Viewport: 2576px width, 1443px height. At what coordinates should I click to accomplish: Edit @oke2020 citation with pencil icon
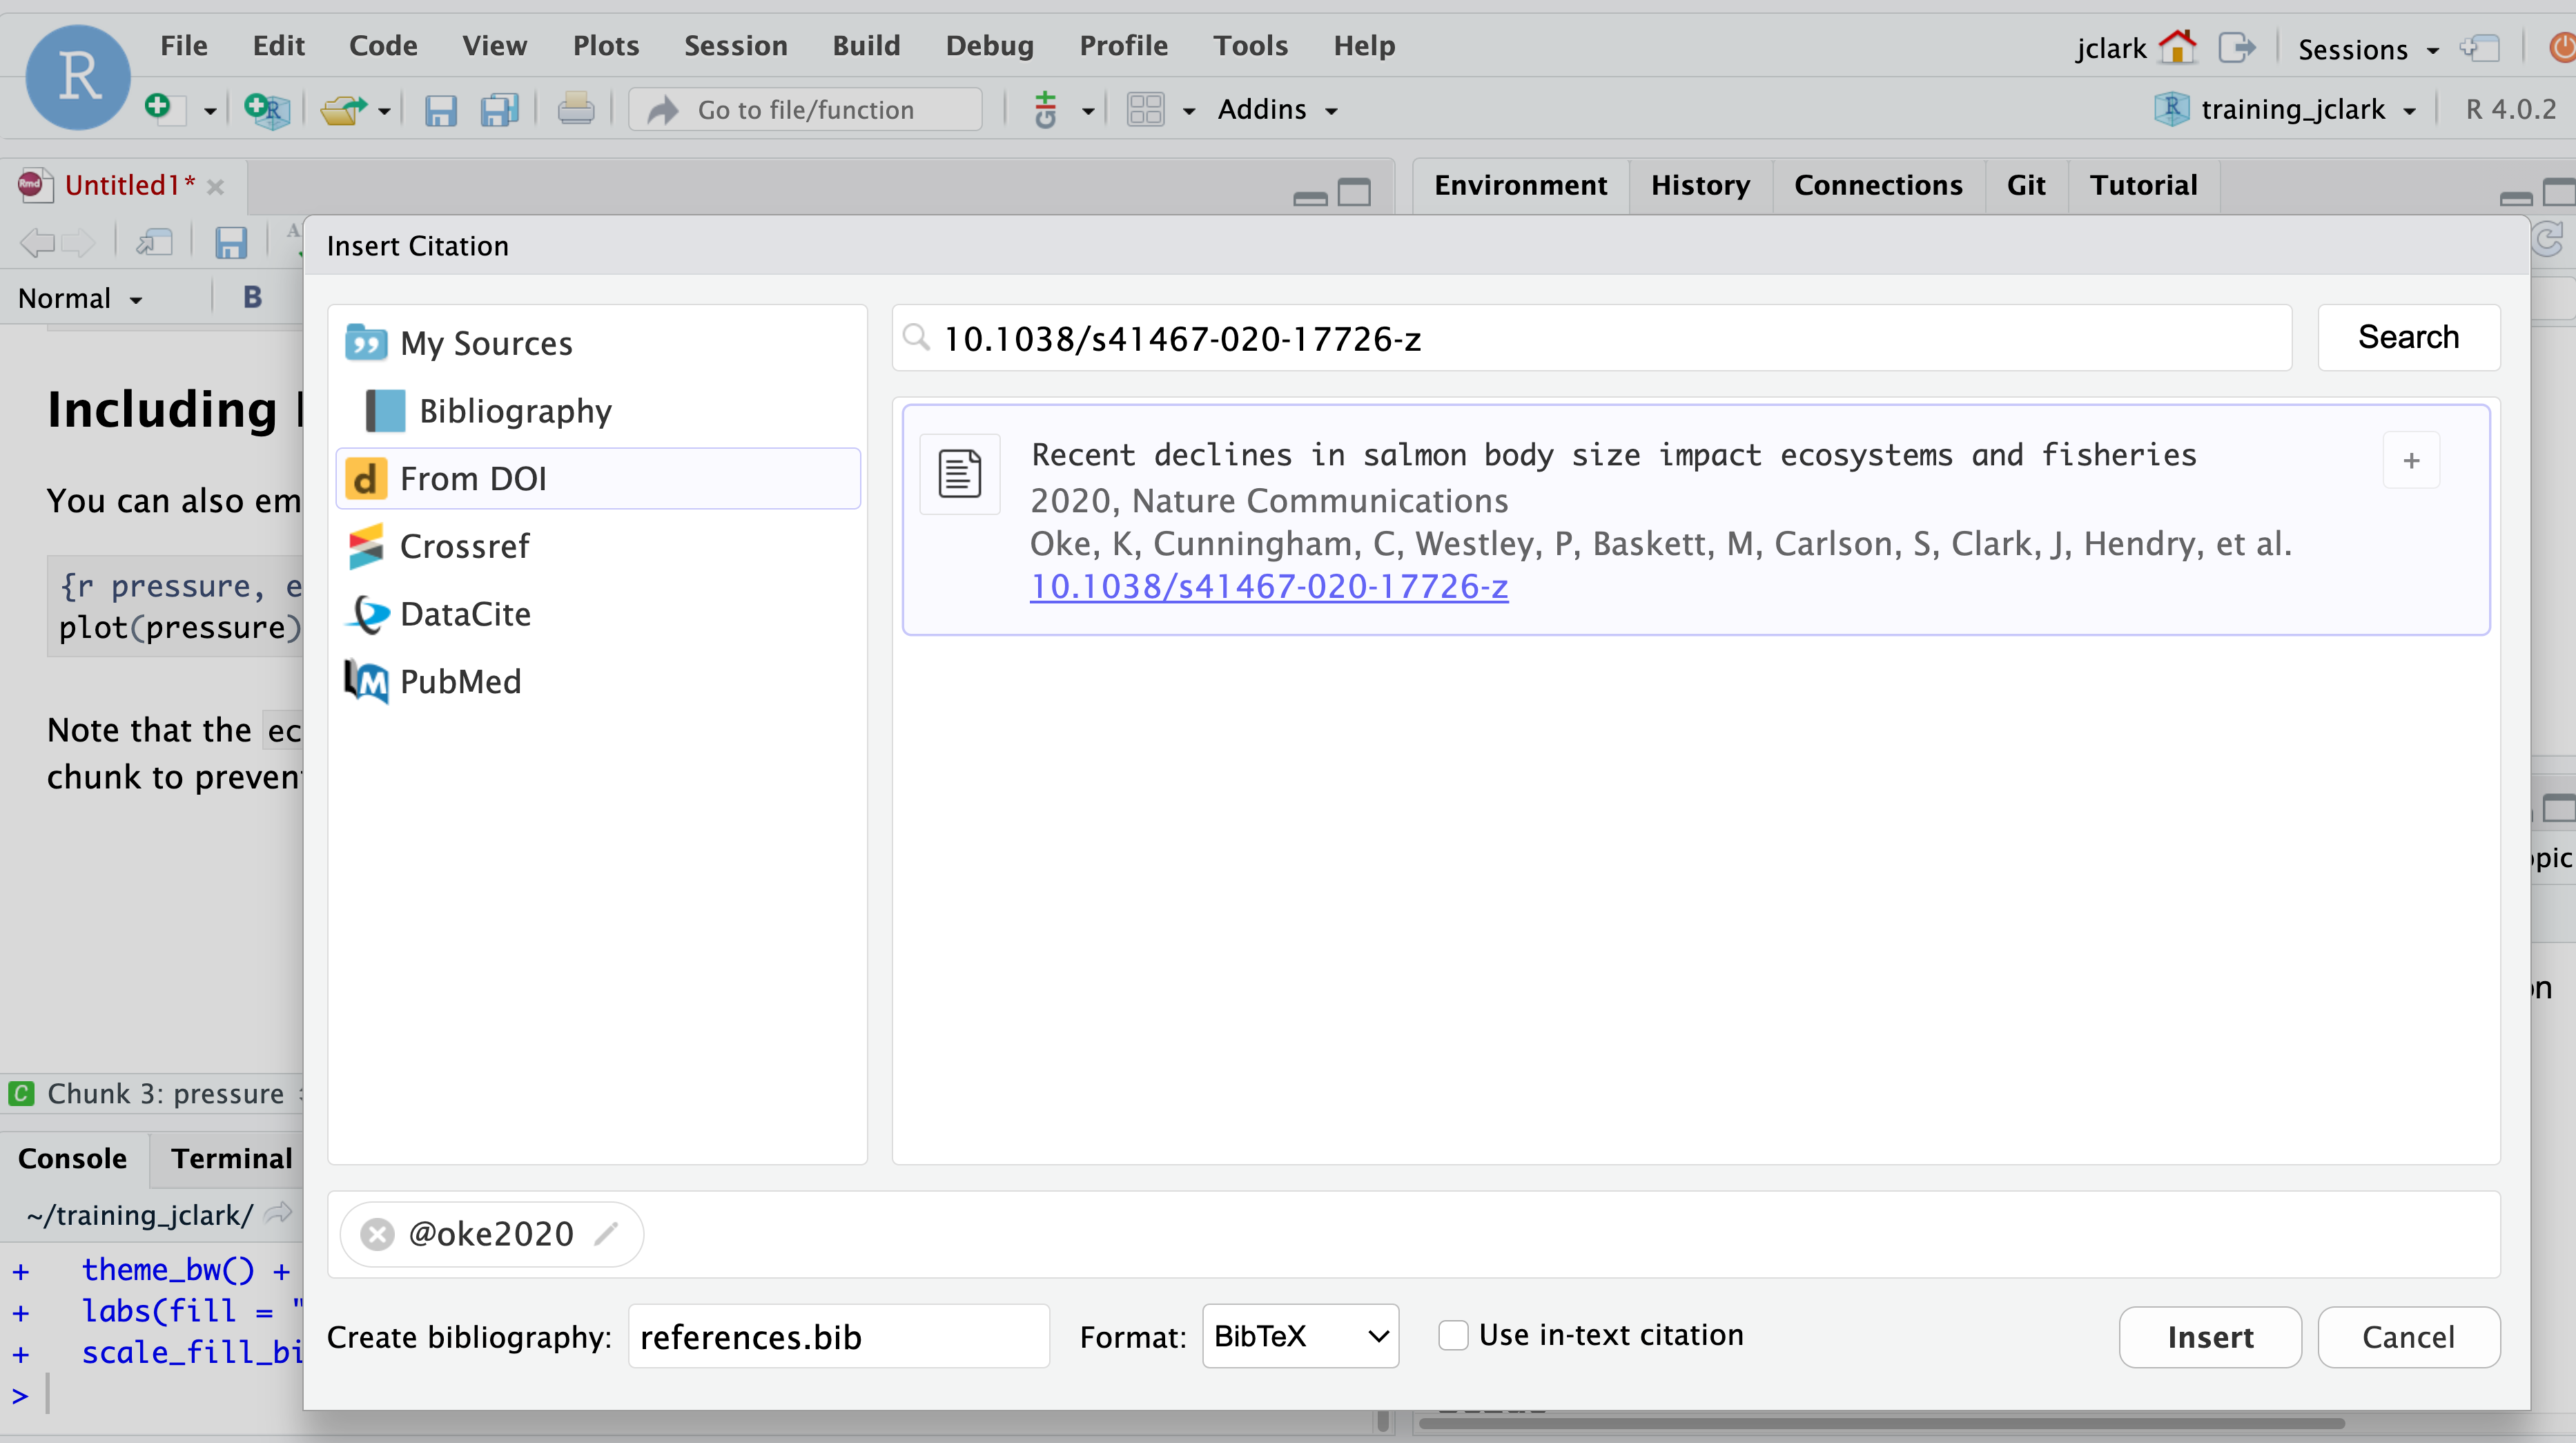tap(606, 1234)
